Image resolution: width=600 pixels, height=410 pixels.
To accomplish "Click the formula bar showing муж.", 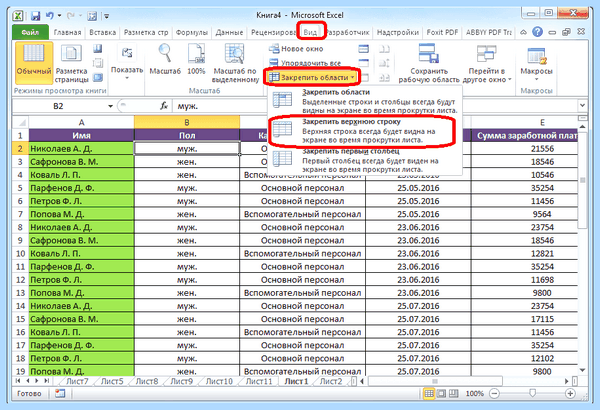I will [x=375, y=106].
